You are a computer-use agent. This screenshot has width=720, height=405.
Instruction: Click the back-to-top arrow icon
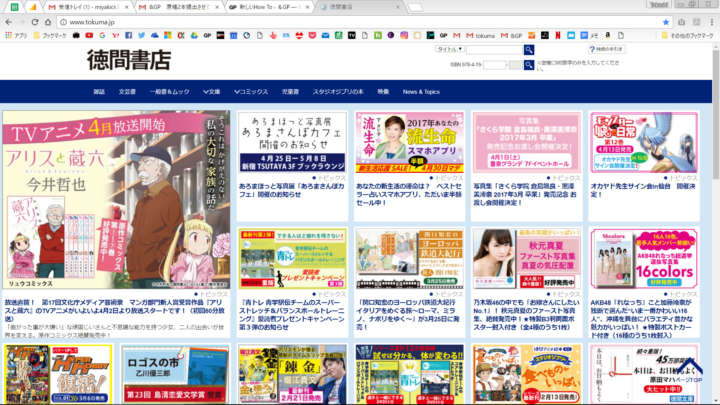(x=689, y=367)
